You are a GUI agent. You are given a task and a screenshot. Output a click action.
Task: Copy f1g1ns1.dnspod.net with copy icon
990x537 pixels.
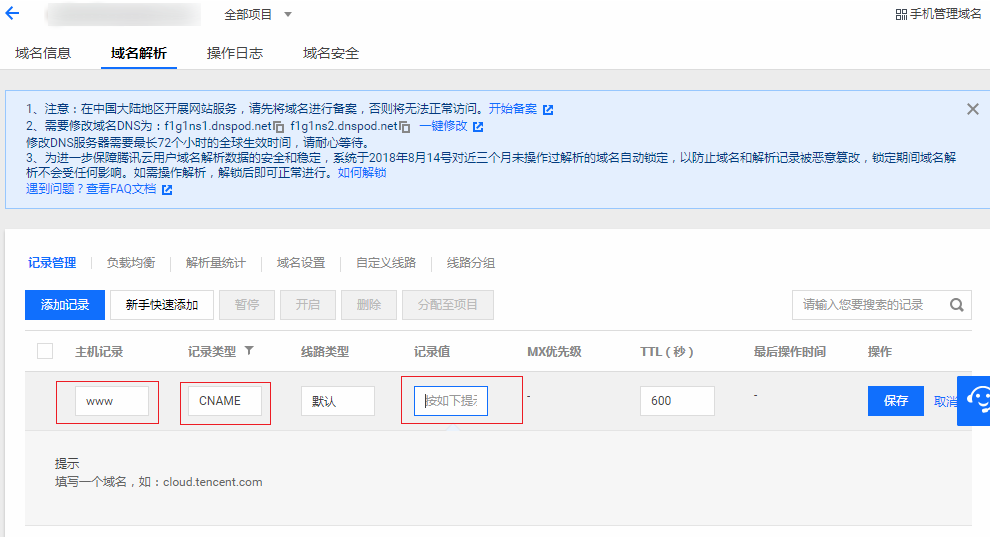click(x=278, y=127)
